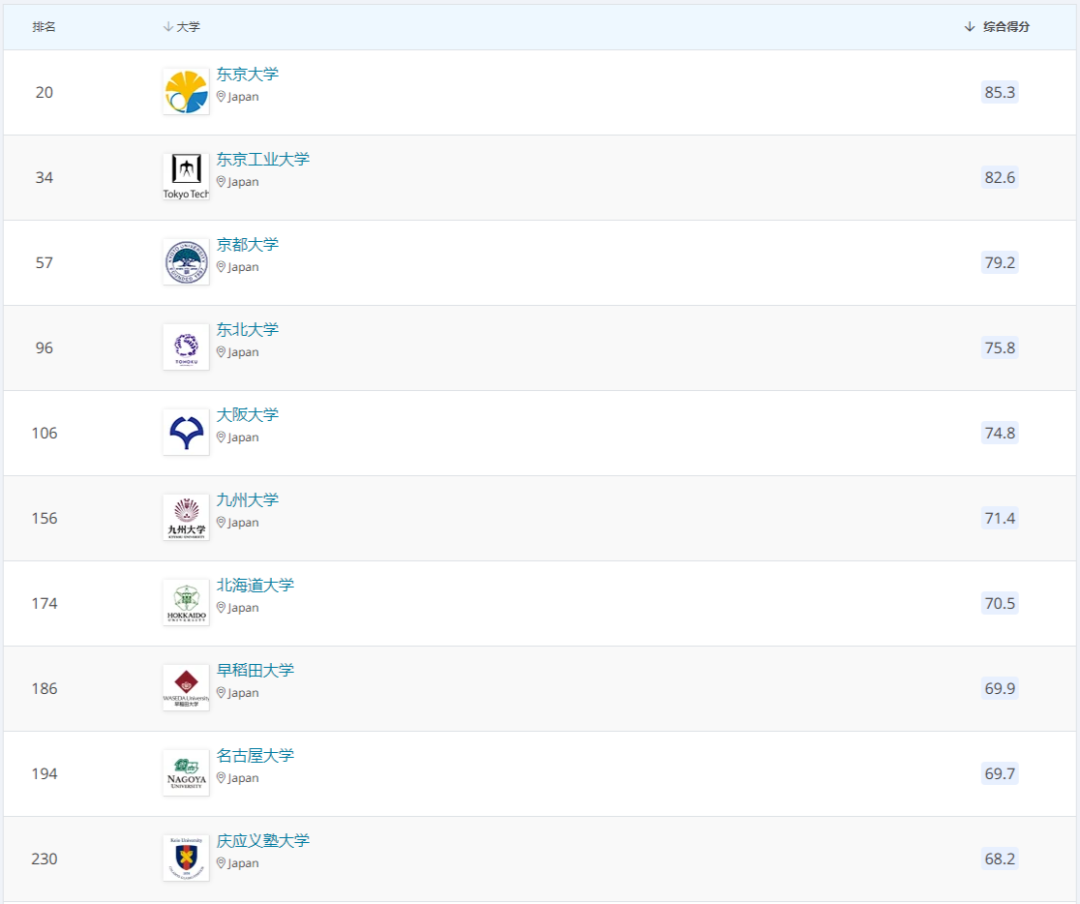Click location pin under 京都大学

[221, 267]
